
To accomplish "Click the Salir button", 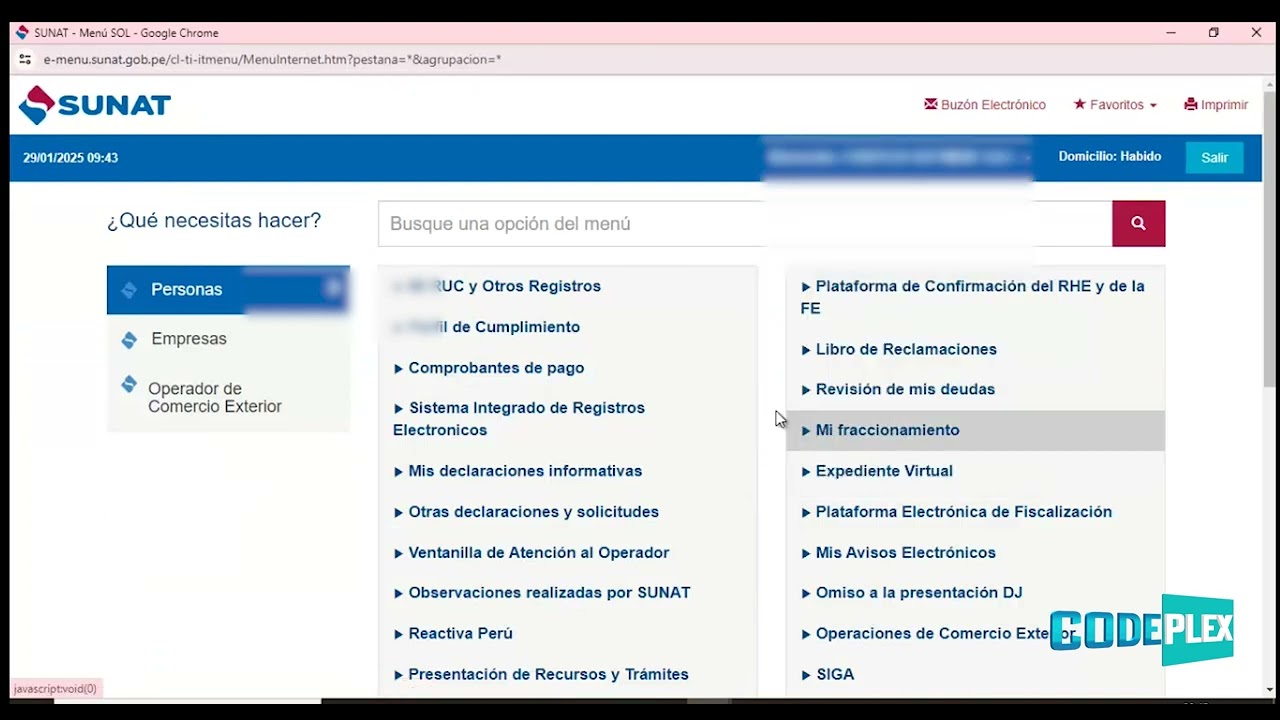I will [x=1215, y=158].
